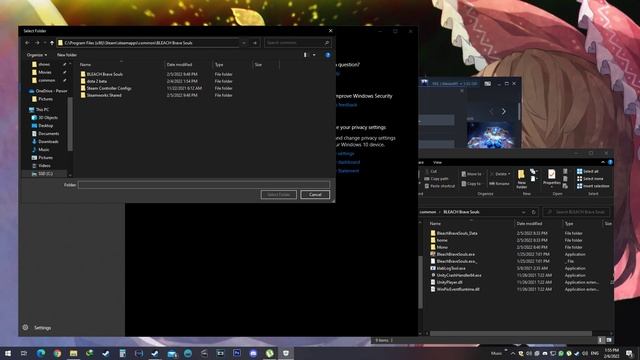
Task: Go up one folder level in Select Folder dialog
Action: coord(52,42)
